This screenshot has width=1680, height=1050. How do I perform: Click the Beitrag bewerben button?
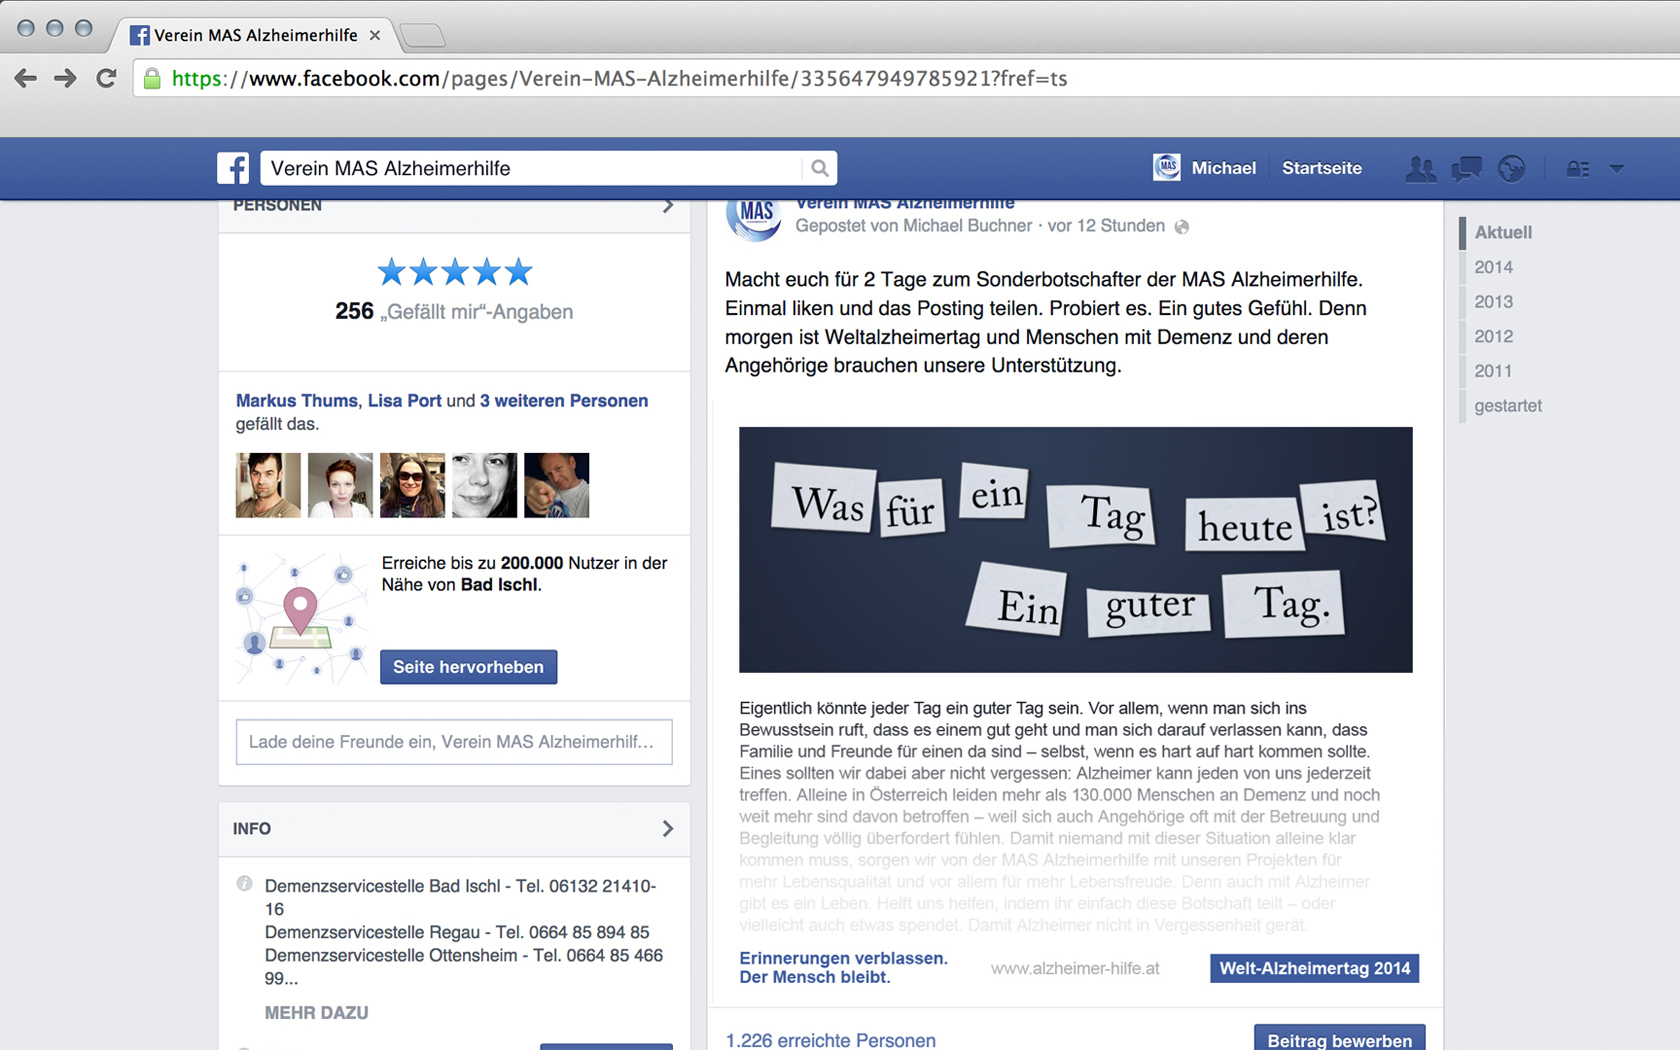click(x=1339, y=1039)
